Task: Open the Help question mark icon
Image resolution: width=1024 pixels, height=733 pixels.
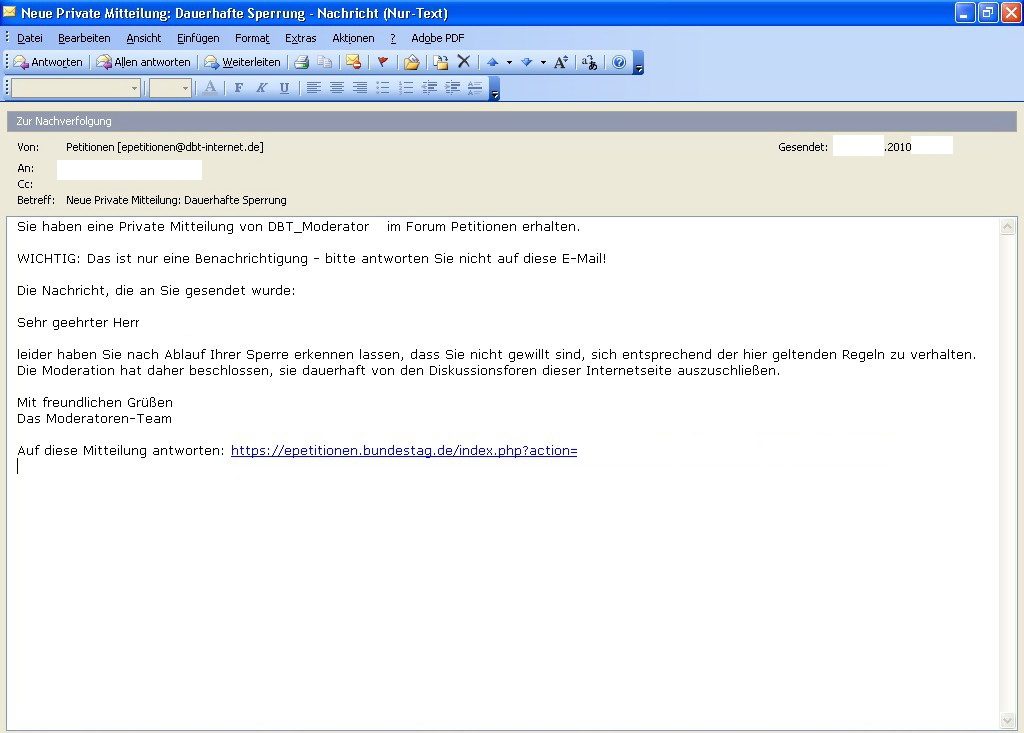Action: (619, 62)
